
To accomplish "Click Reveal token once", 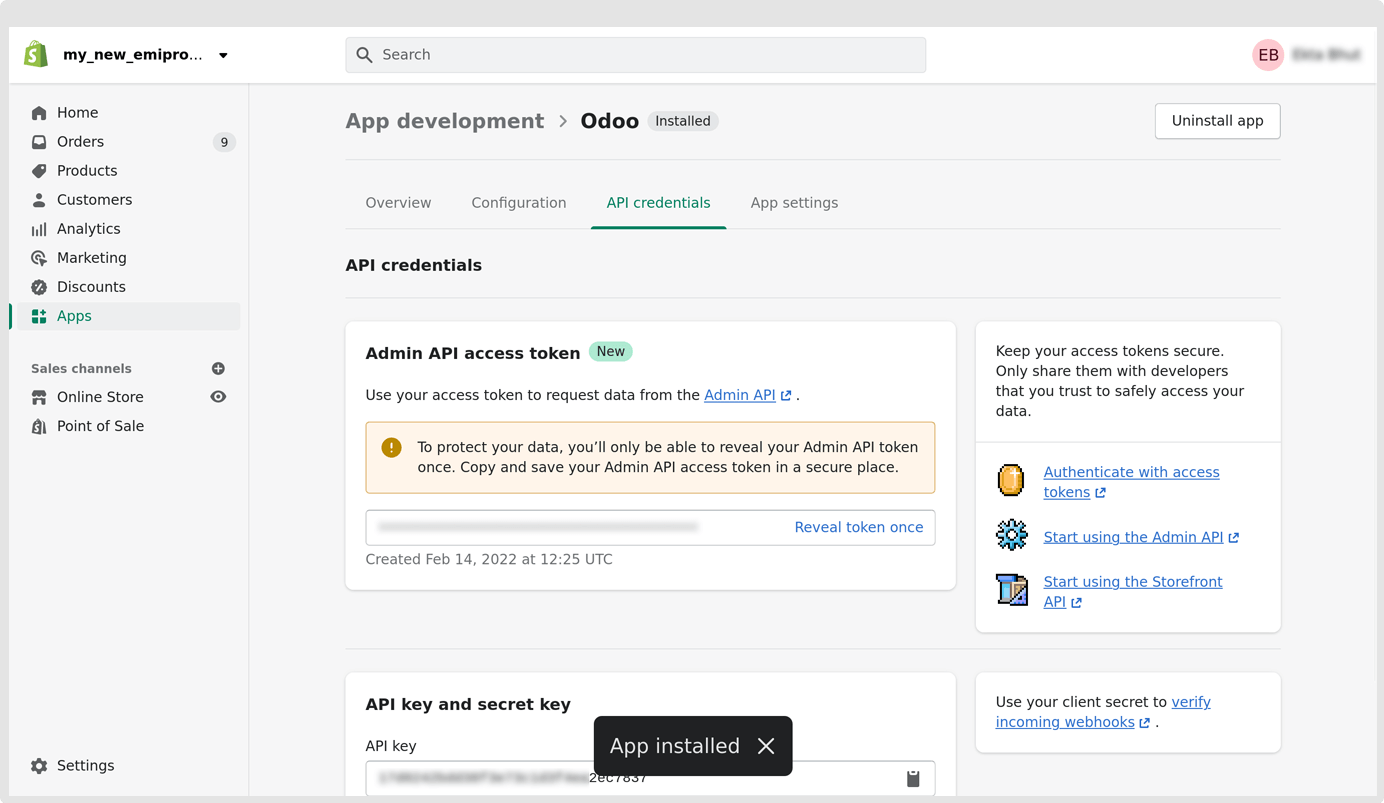I will [858, 528].
